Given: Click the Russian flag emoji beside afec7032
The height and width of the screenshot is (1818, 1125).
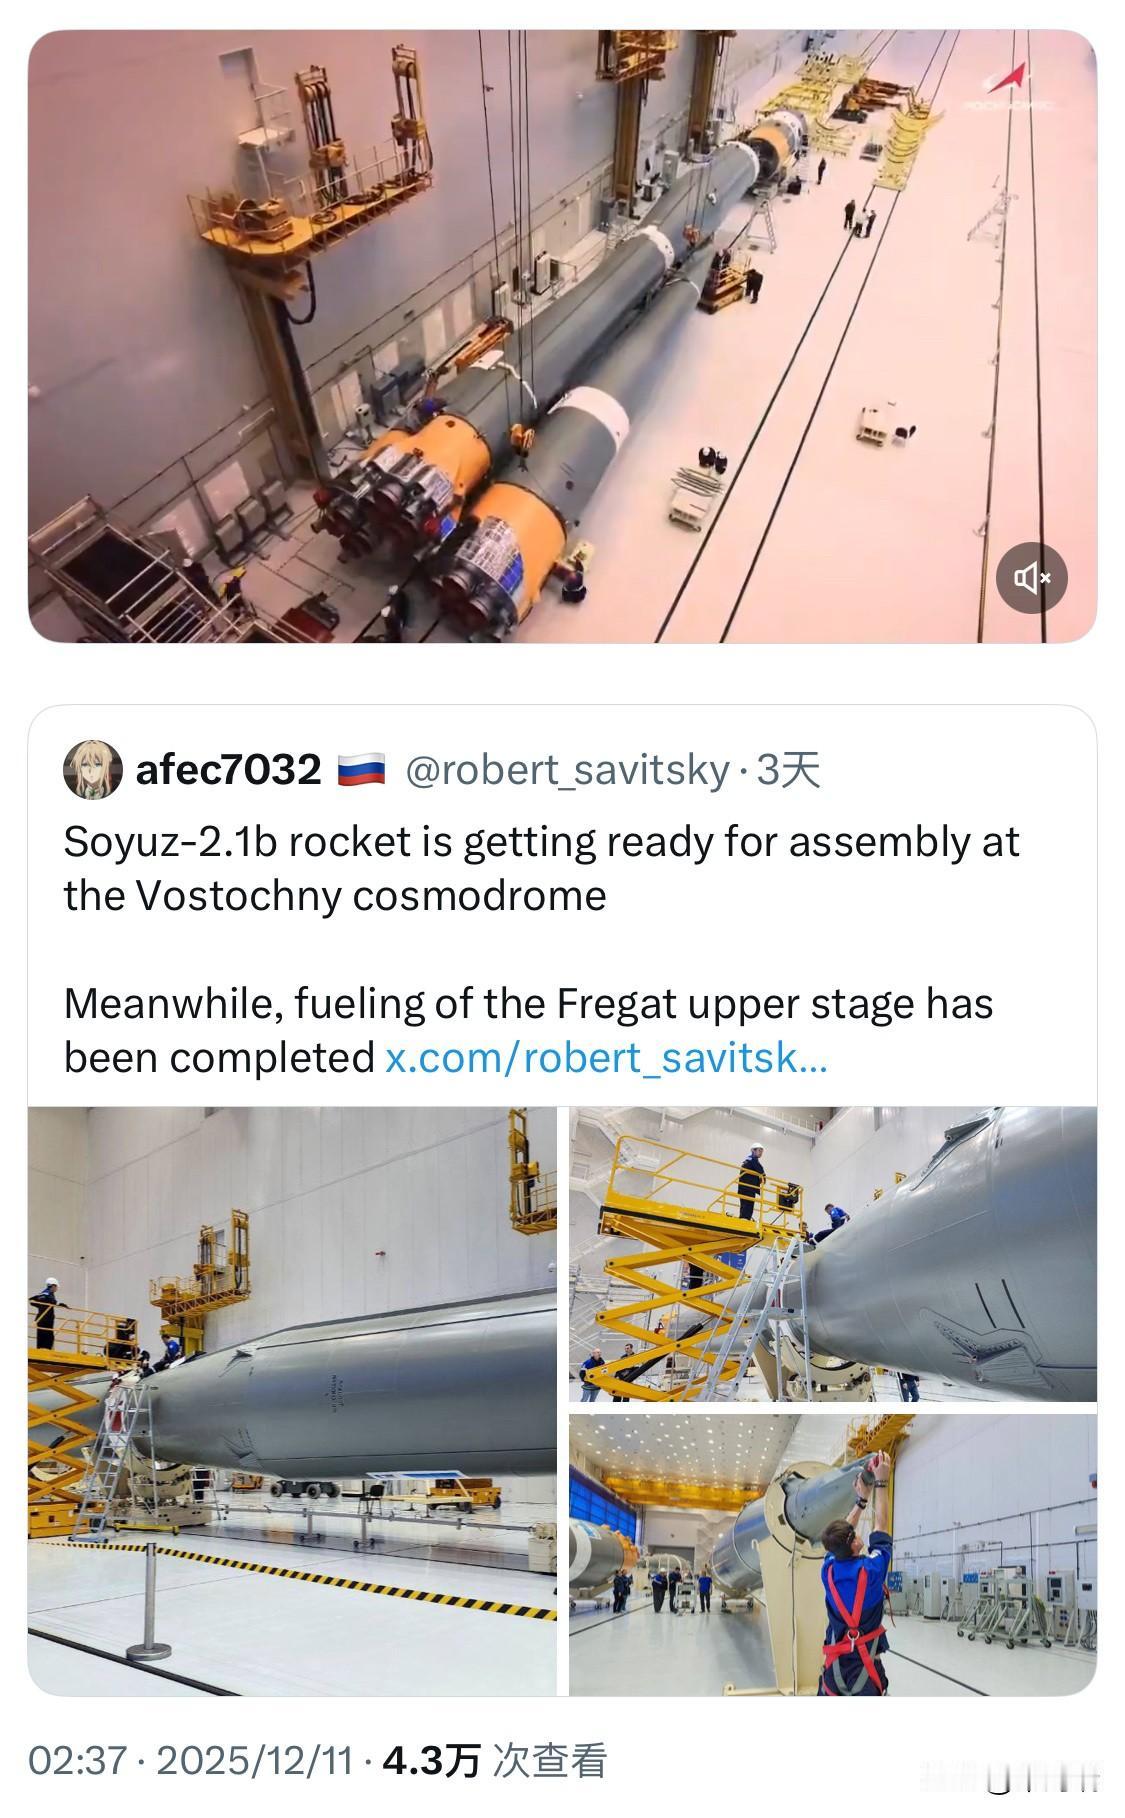Looking at the screenshot, I should [361, 771].
